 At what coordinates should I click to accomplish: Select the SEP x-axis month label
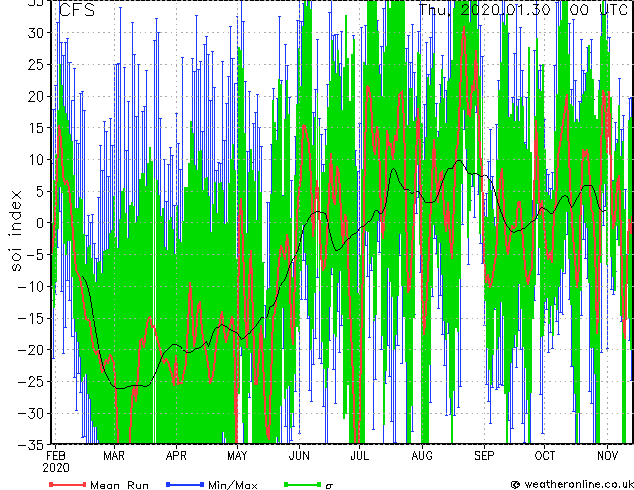484,456
